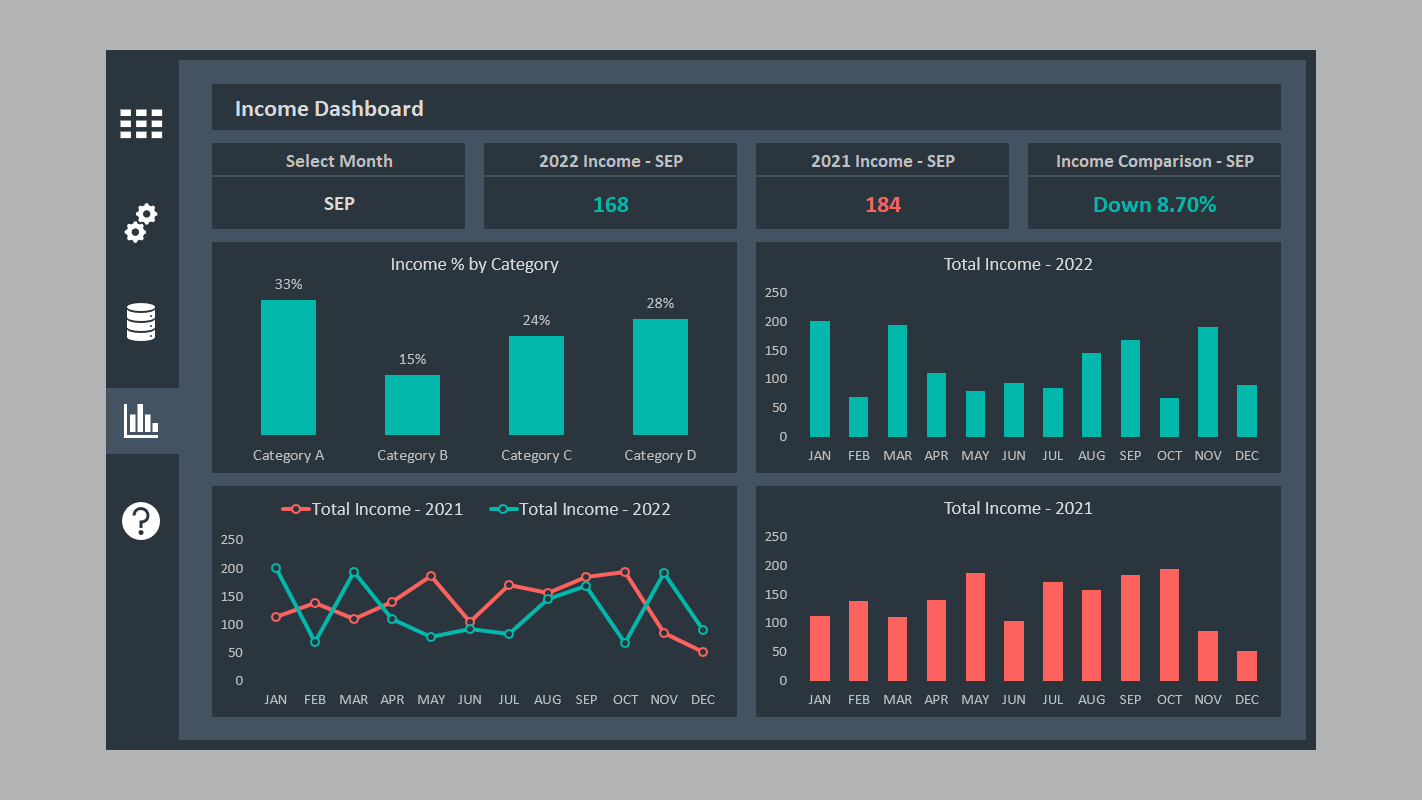Select the JUL bar in 2021 chart
1422x800 pixels.
(x=1053, y=632)
